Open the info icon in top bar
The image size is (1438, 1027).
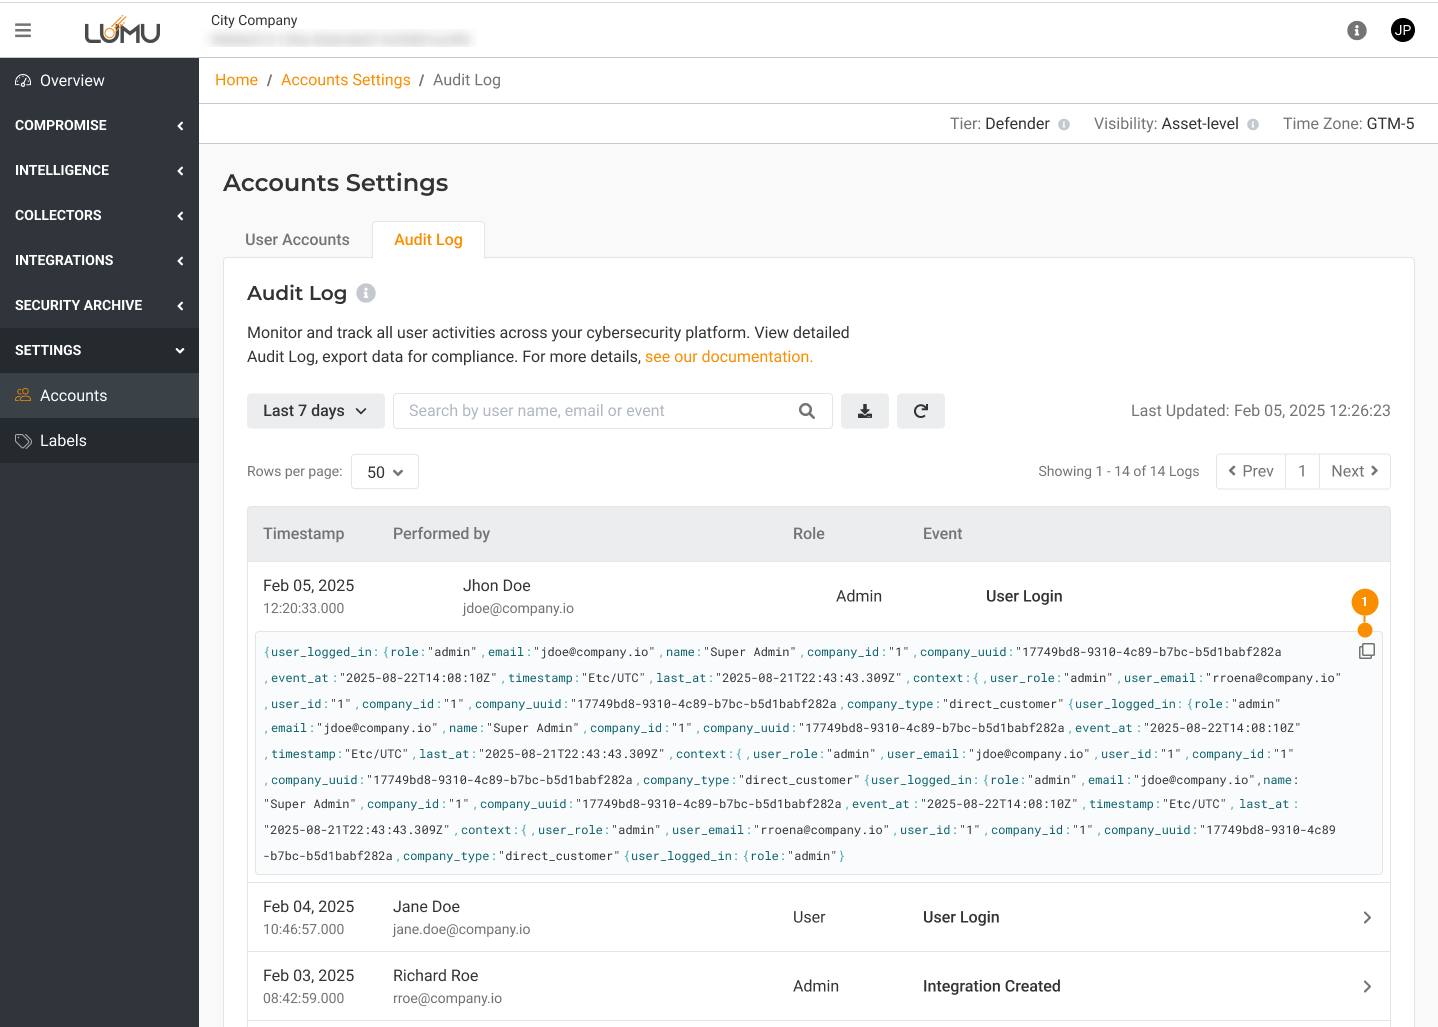[x=1357, y=30]
